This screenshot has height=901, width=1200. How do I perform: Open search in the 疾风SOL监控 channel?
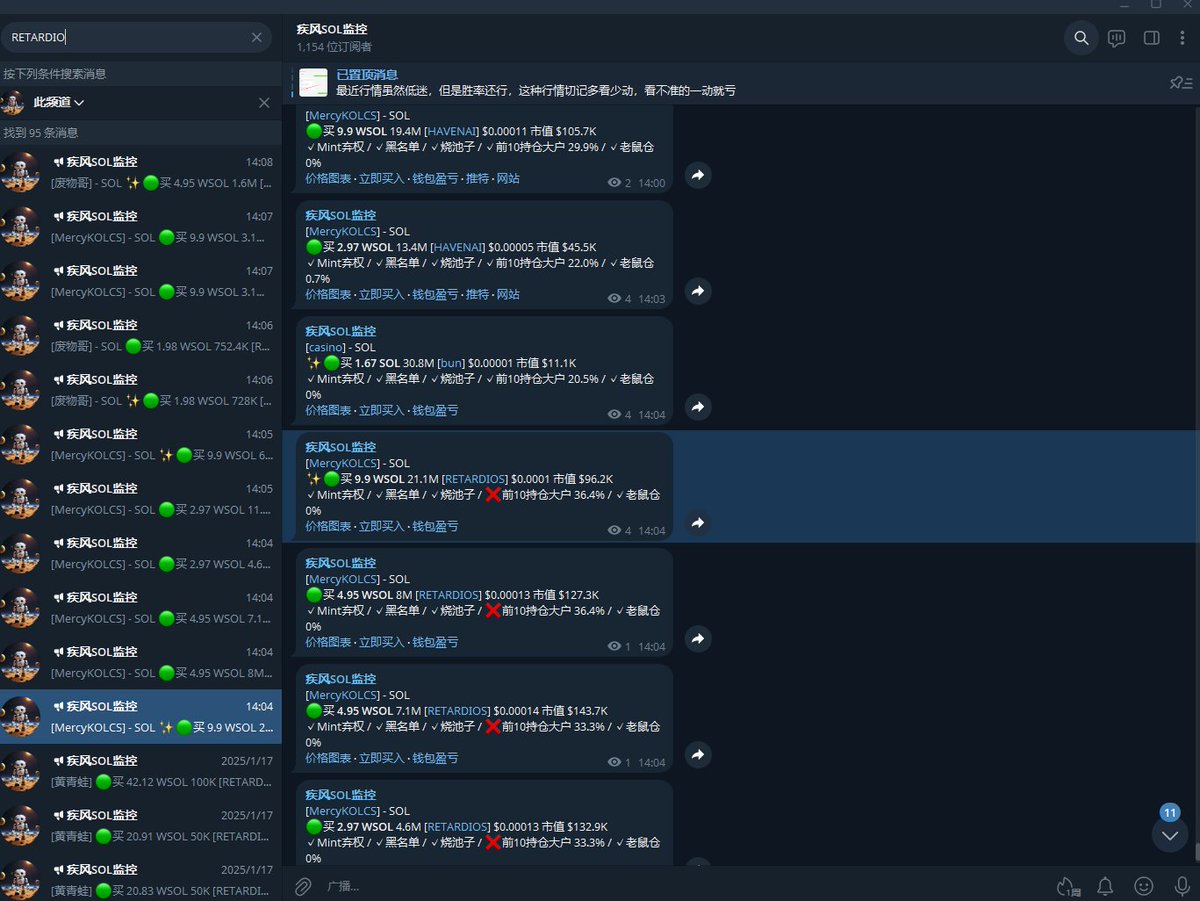(x=1081, y=37)
